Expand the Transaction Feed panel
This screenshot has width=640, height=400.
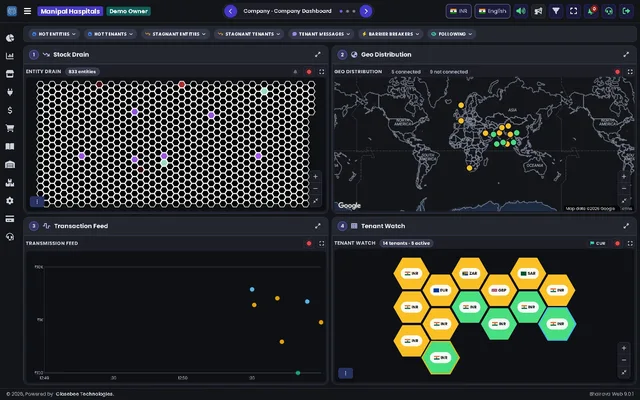(318, 226)
